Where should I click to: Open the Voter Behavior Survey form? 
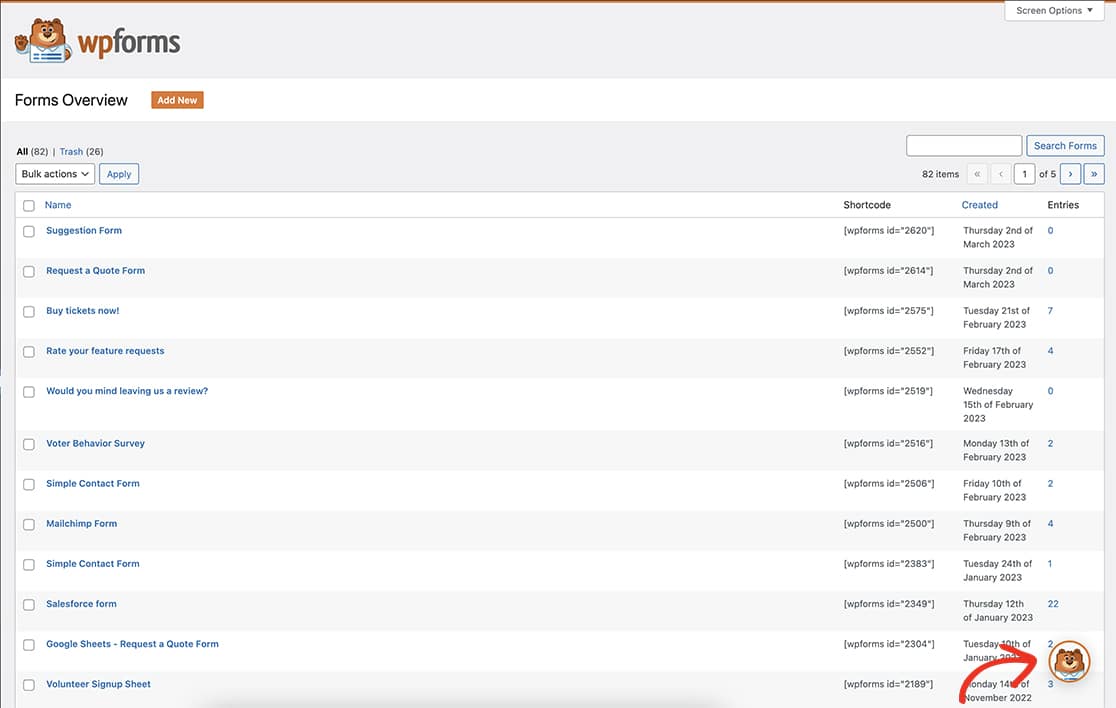click(95, 443)
